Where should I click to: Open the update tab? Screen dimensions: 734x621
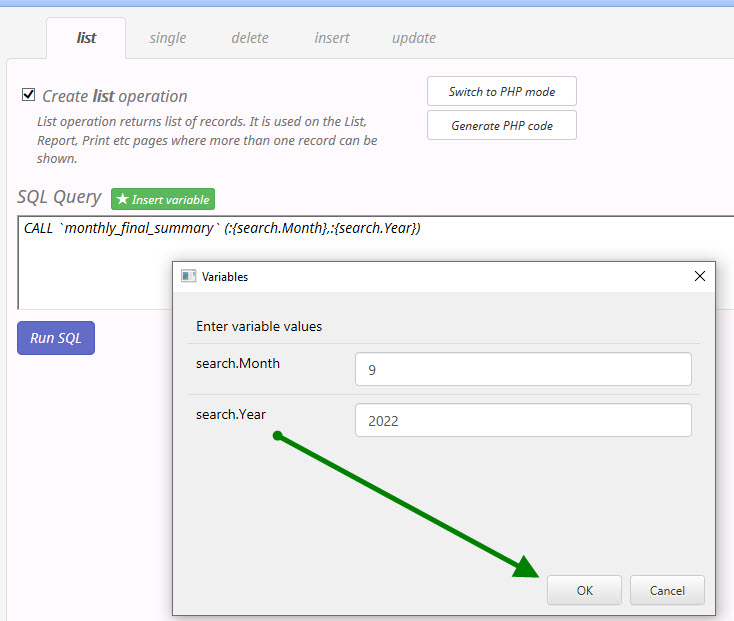coord(414,38)
